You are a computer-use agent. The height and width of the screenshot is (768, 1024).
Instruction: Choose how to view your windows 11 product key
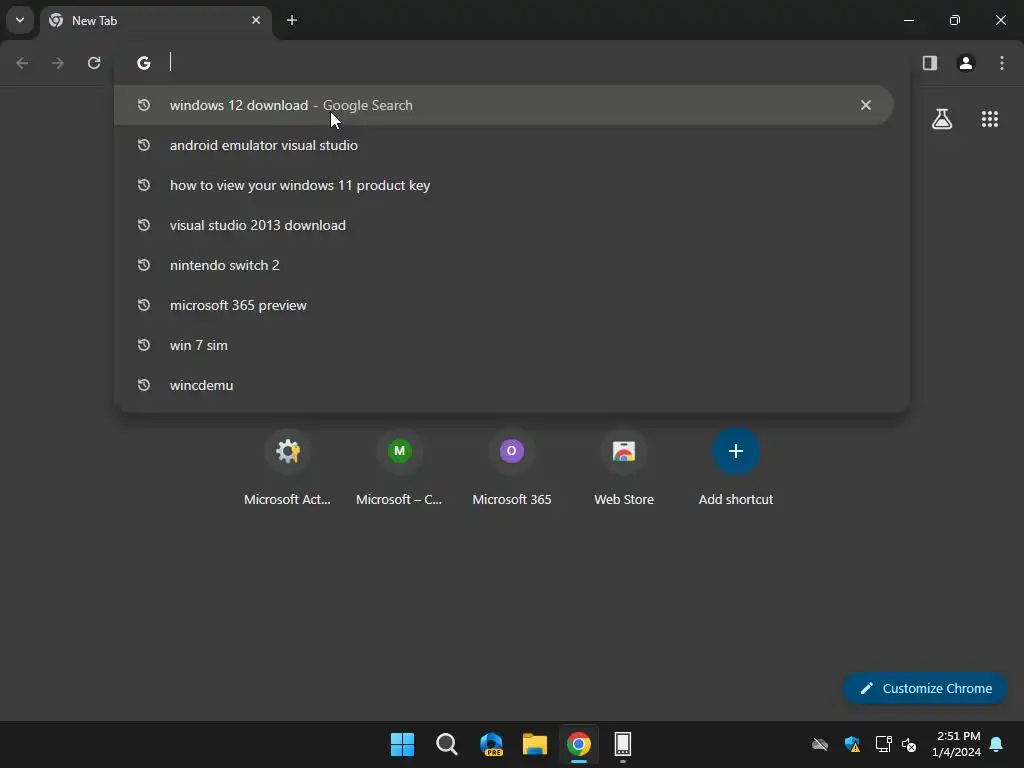(504, 185)
